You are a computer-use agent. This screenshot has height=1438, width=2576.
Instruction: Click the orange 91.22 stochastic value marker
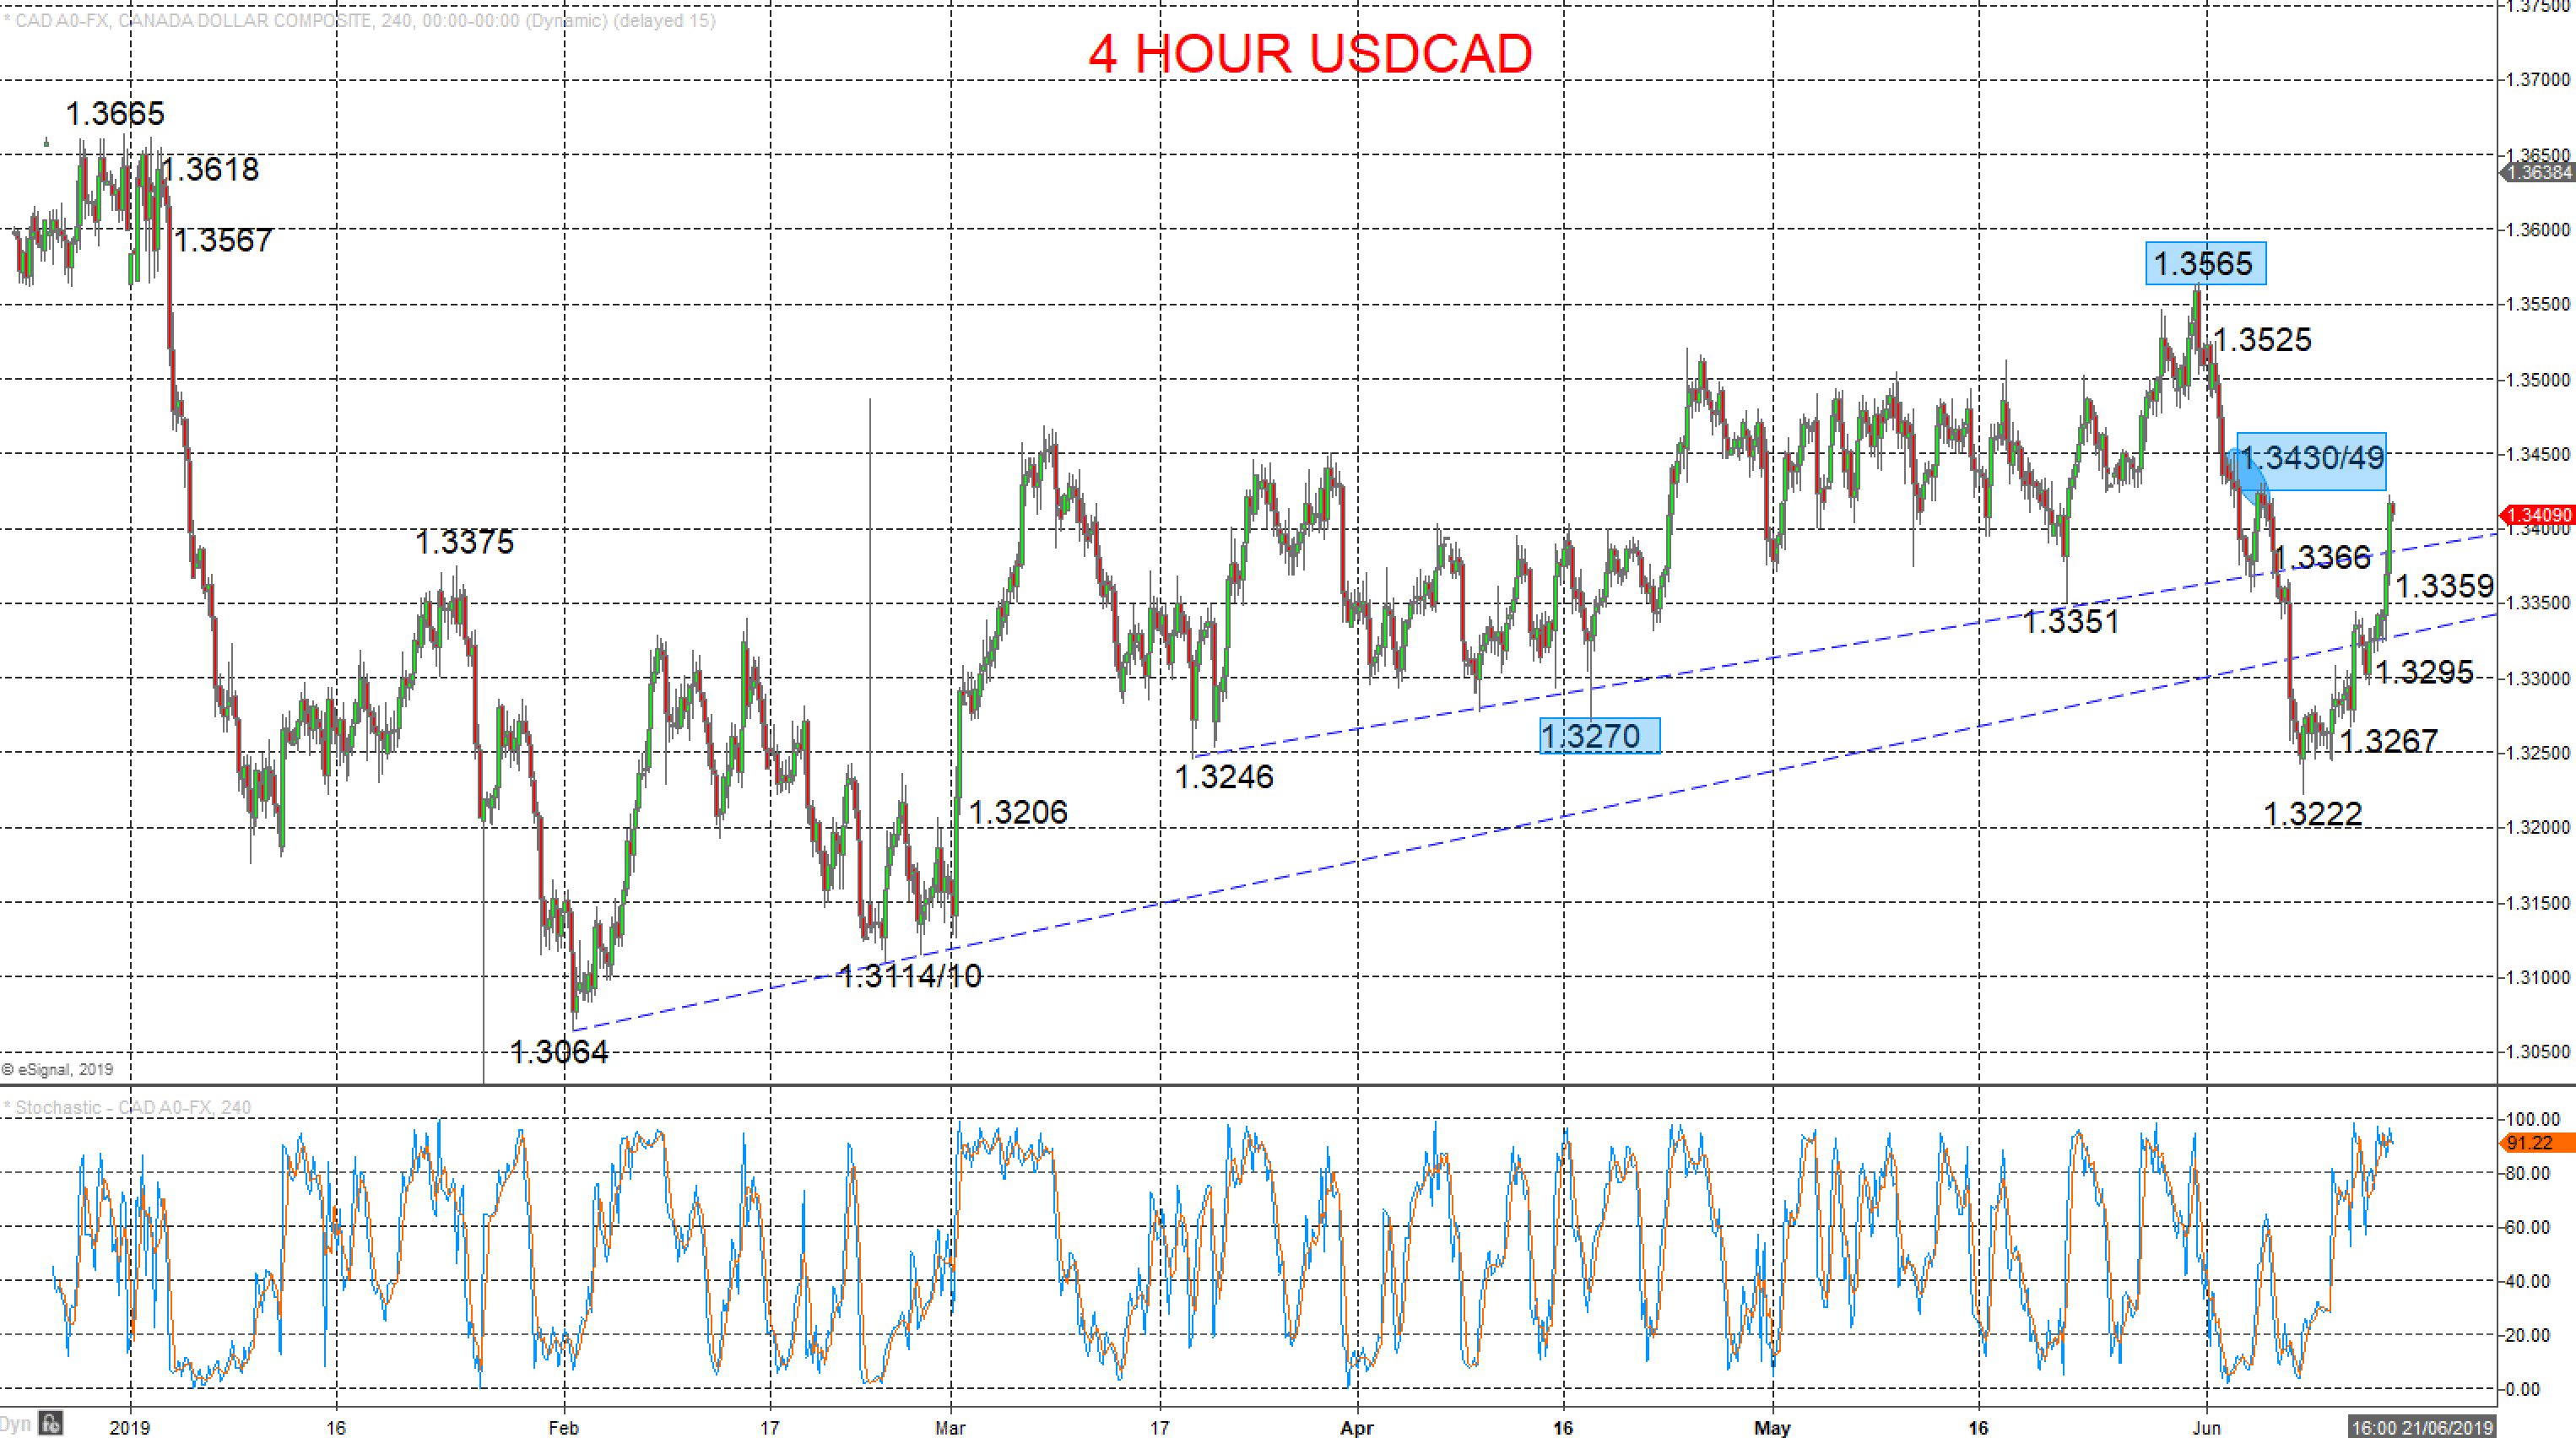click(2537, 1143)
